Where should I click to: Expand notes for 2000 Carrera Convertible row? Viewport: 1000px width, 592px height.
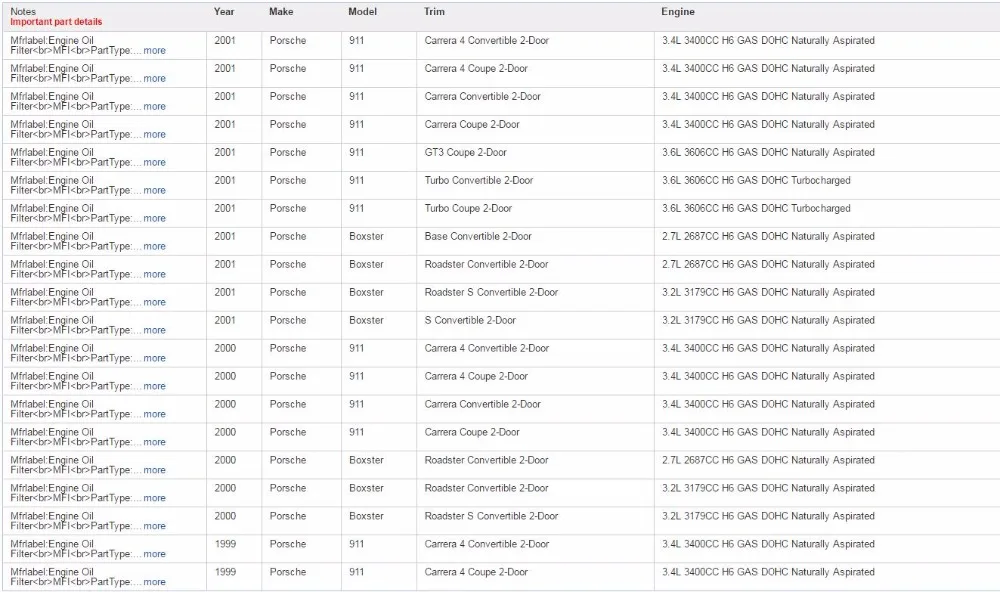(x=154, y=415)
